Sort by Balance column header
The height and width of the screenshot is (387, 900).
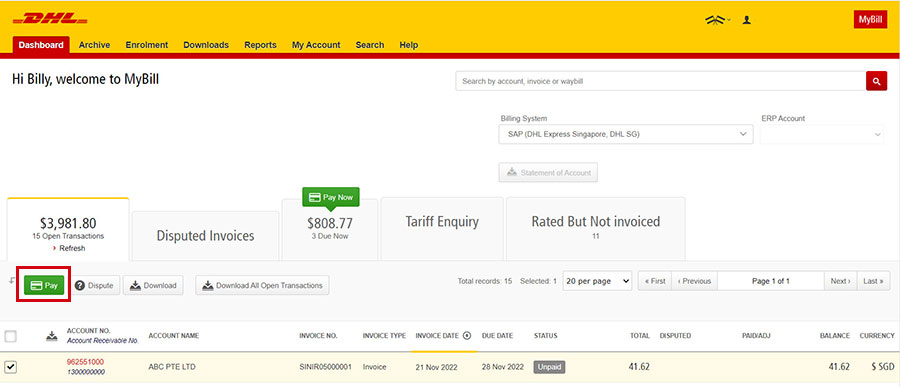(835, 336)
